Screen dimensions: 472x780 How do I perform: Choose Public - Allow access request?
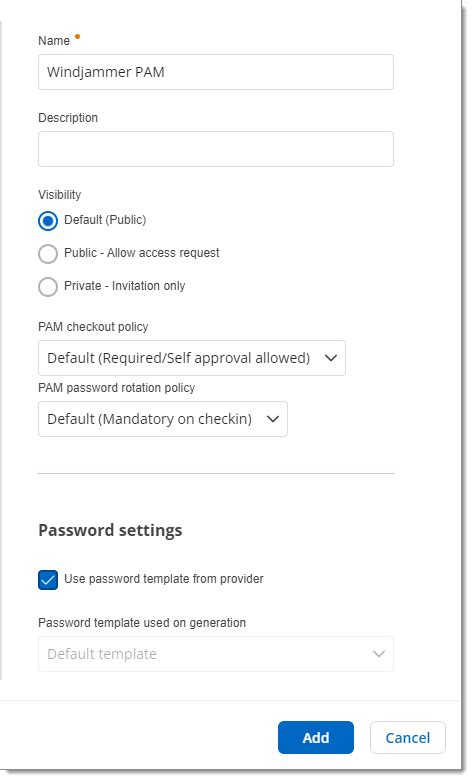[x=48, y=254]
